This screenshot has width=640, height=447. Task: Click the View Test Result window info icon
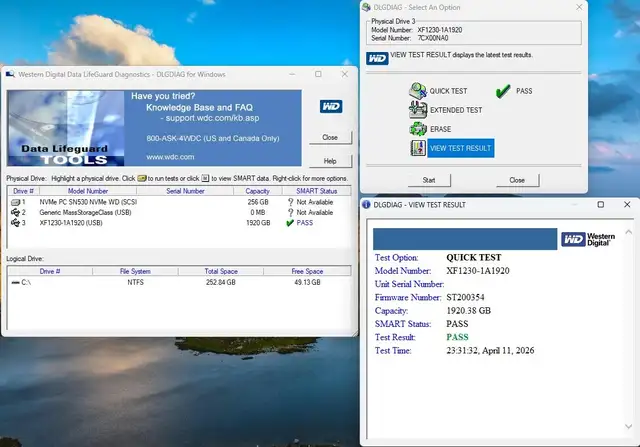tap(366, 205)
